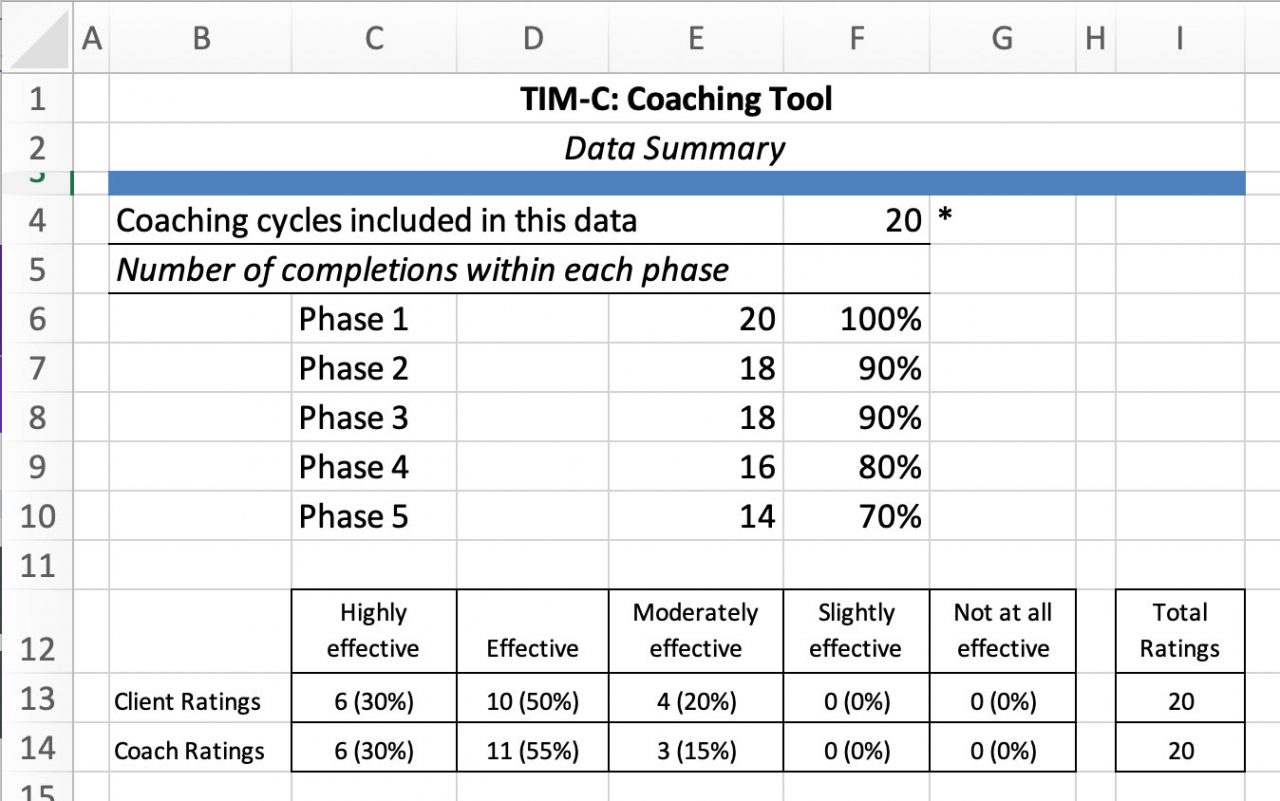Select column header B
This screenshot has width=1280, height=801.
coord(200,39)
